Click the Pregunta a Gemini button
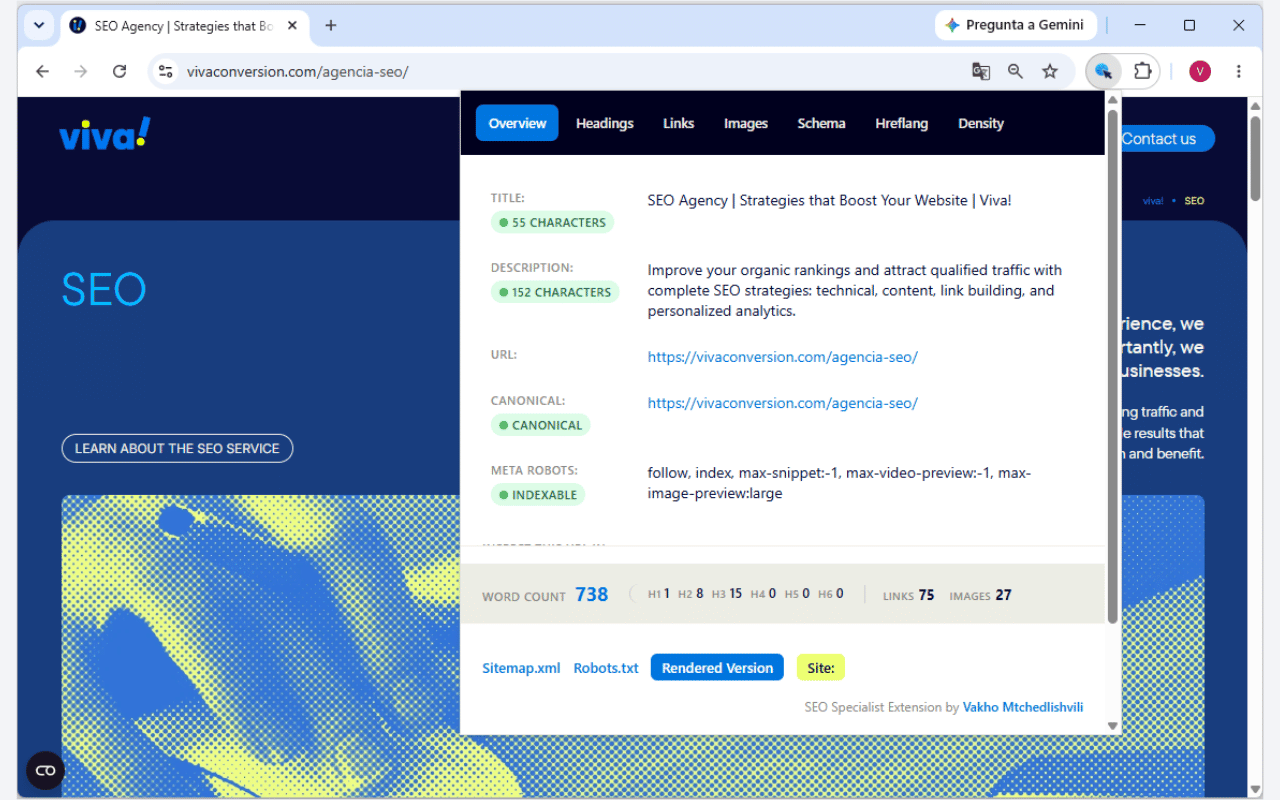 pyautogui.click(x=1015, y=25)
